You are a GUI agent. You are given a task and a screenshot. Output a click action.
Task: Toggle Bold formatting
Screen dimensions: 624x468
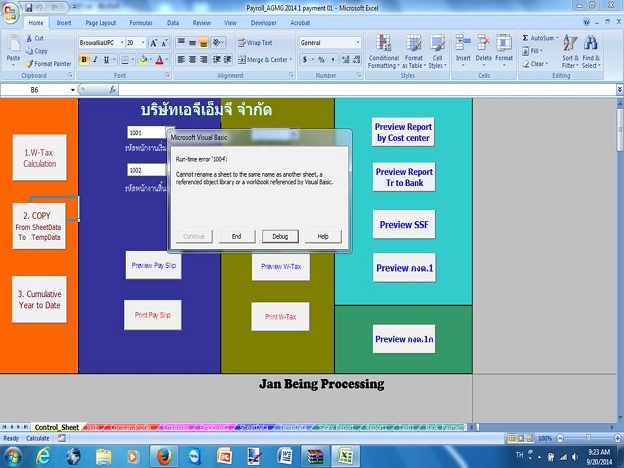pyautogui.click(x=84, y=60)
